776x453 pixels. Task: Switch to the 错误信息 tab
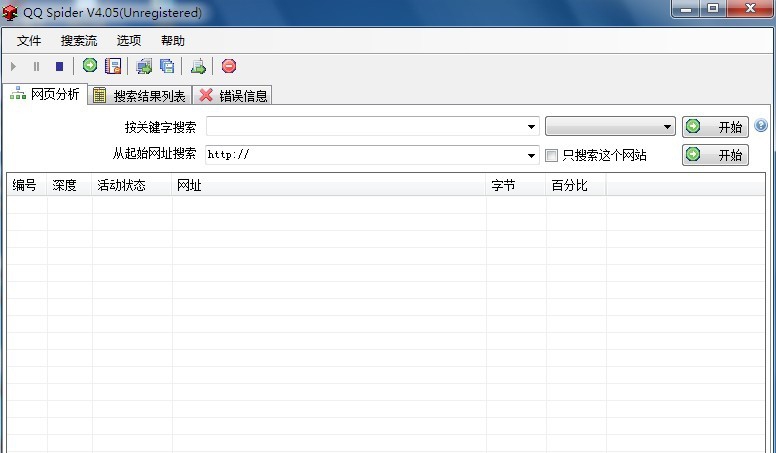pyautogui.click(x=233, y=96)
